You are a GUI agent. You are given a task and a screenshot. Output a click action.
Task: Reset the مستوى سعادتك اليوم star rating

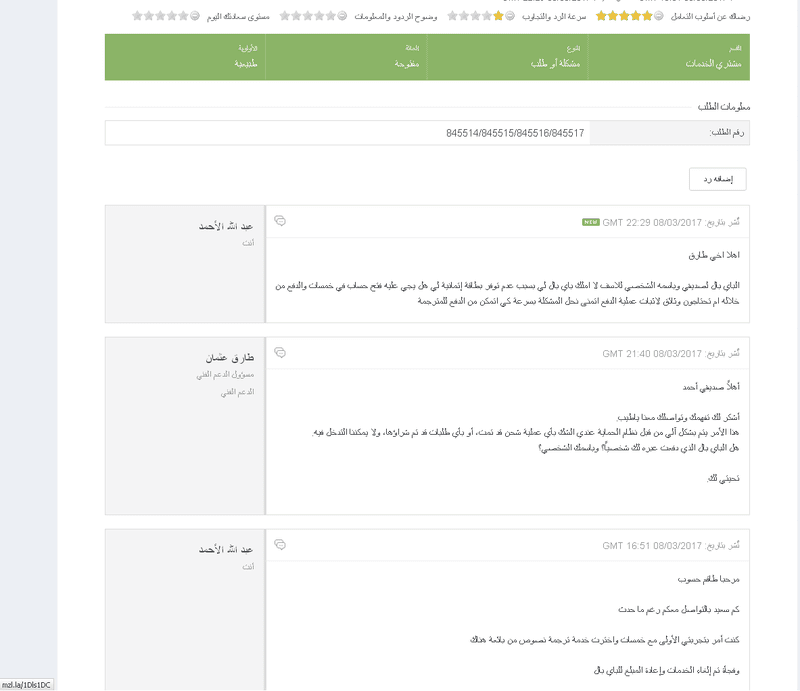[195, 16]
